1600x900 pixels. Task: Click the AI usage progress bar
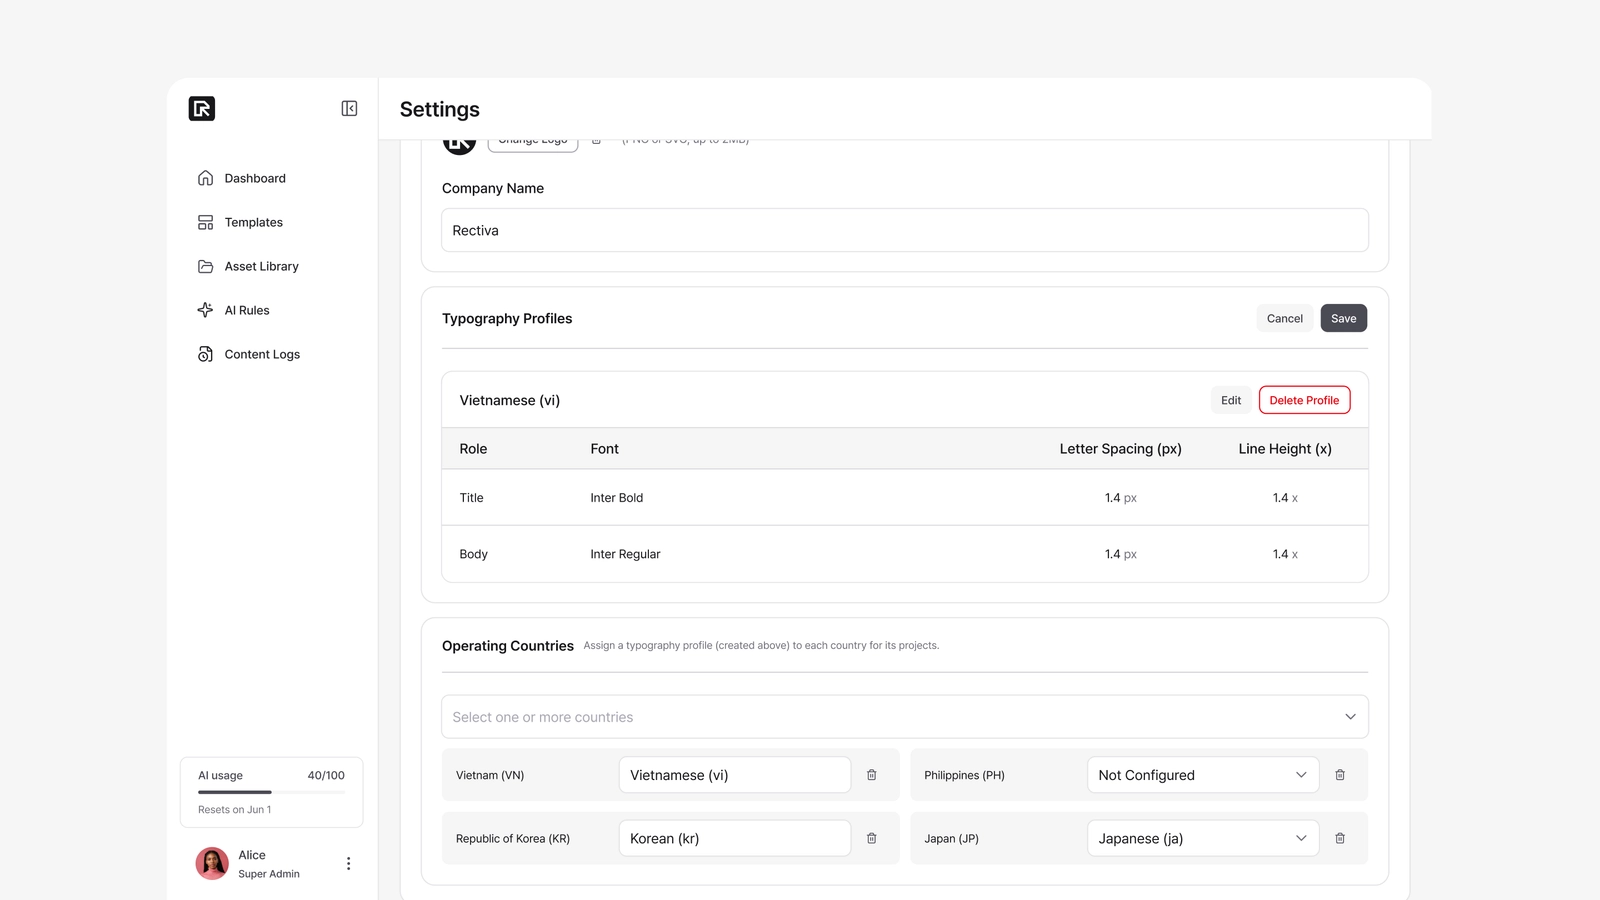coord(271,792)
